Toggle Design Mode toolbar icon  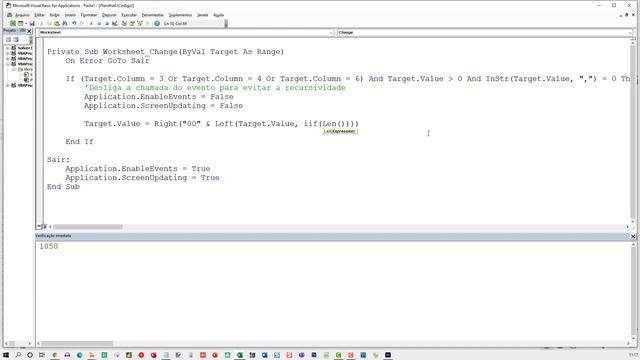[115, 24]
